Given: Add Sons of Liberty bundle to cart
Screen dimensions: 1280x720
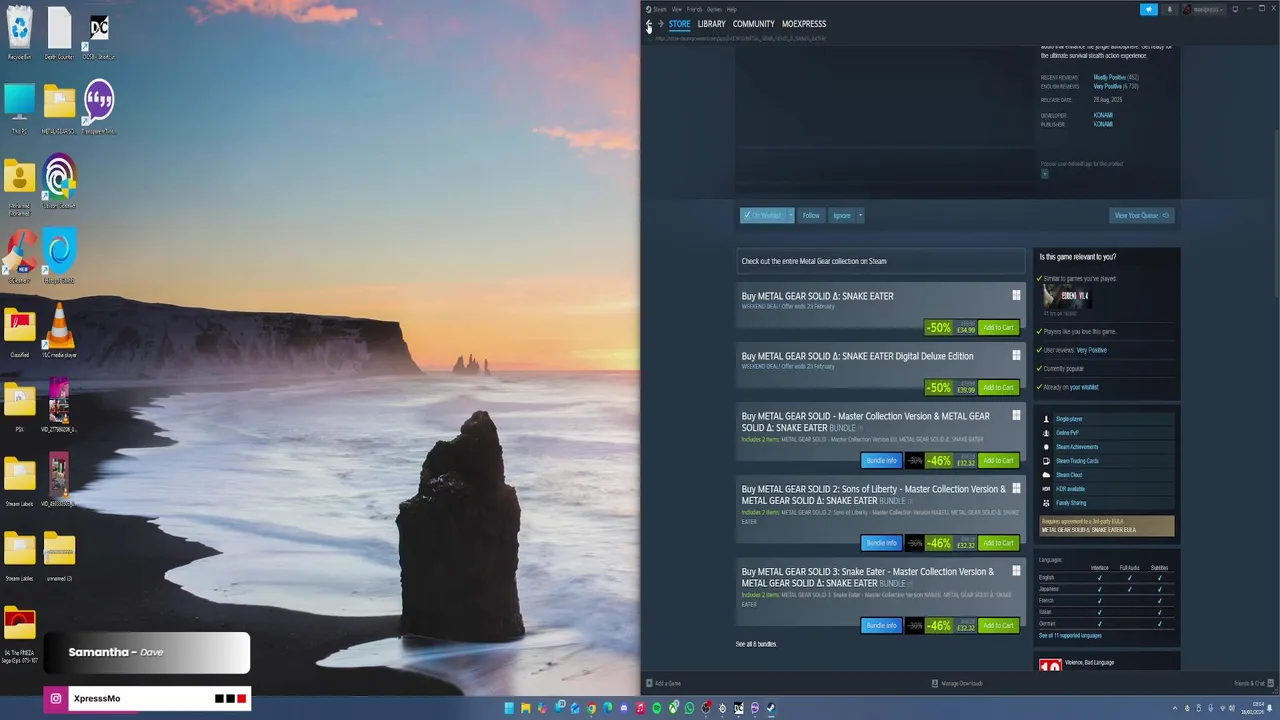Looking at the screenshot, I should tap(998, 543).
